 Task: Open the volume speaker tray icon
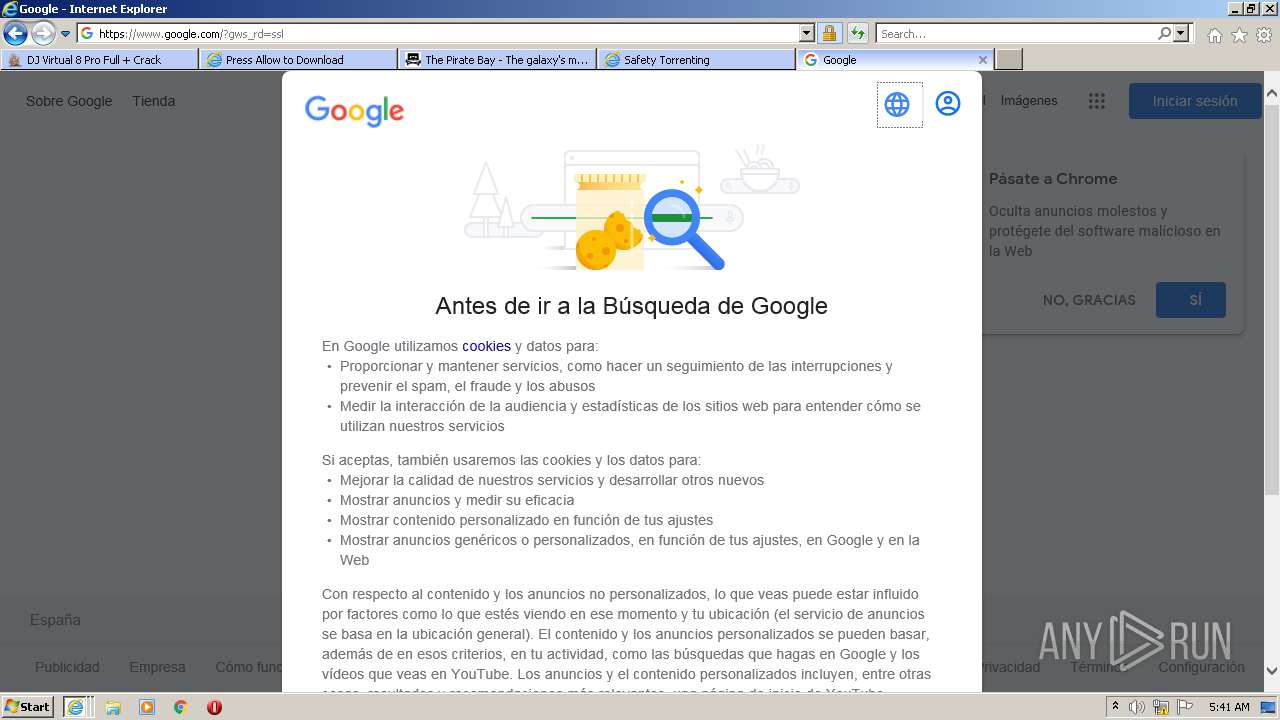[1137, 707]
